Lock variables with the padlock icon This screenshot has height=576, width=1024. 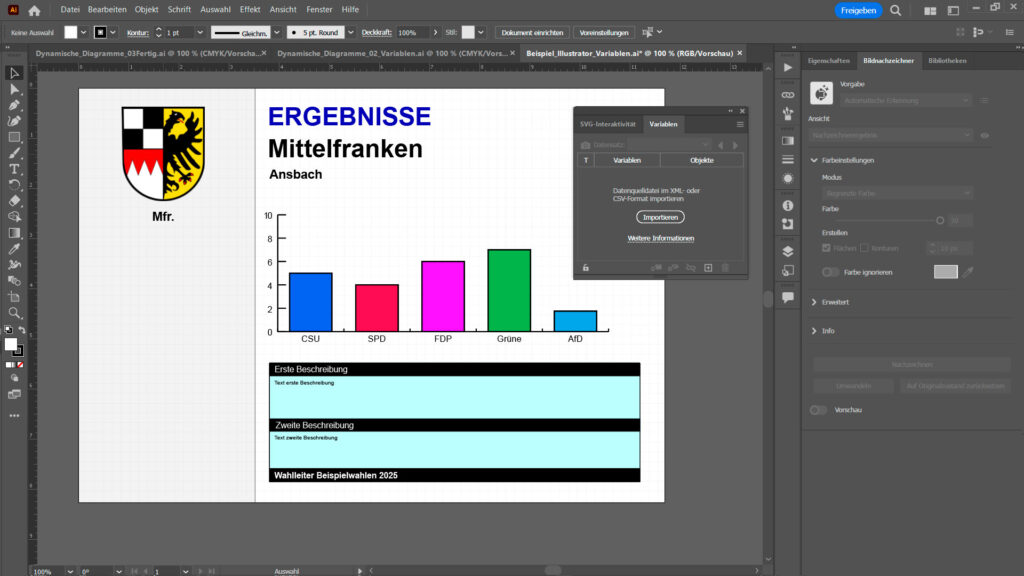click(586, 268)
